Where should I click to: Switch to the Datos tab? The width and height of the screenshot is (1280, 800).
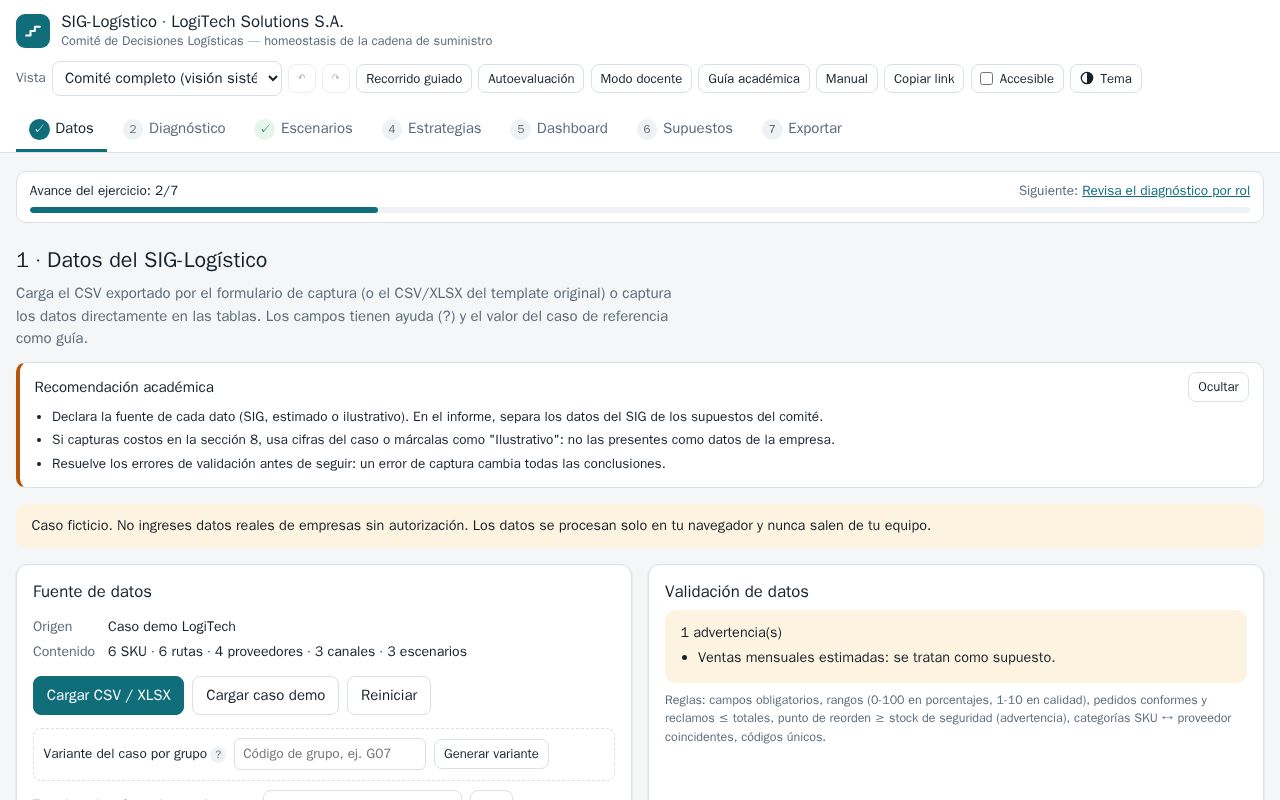pos(61,129)
